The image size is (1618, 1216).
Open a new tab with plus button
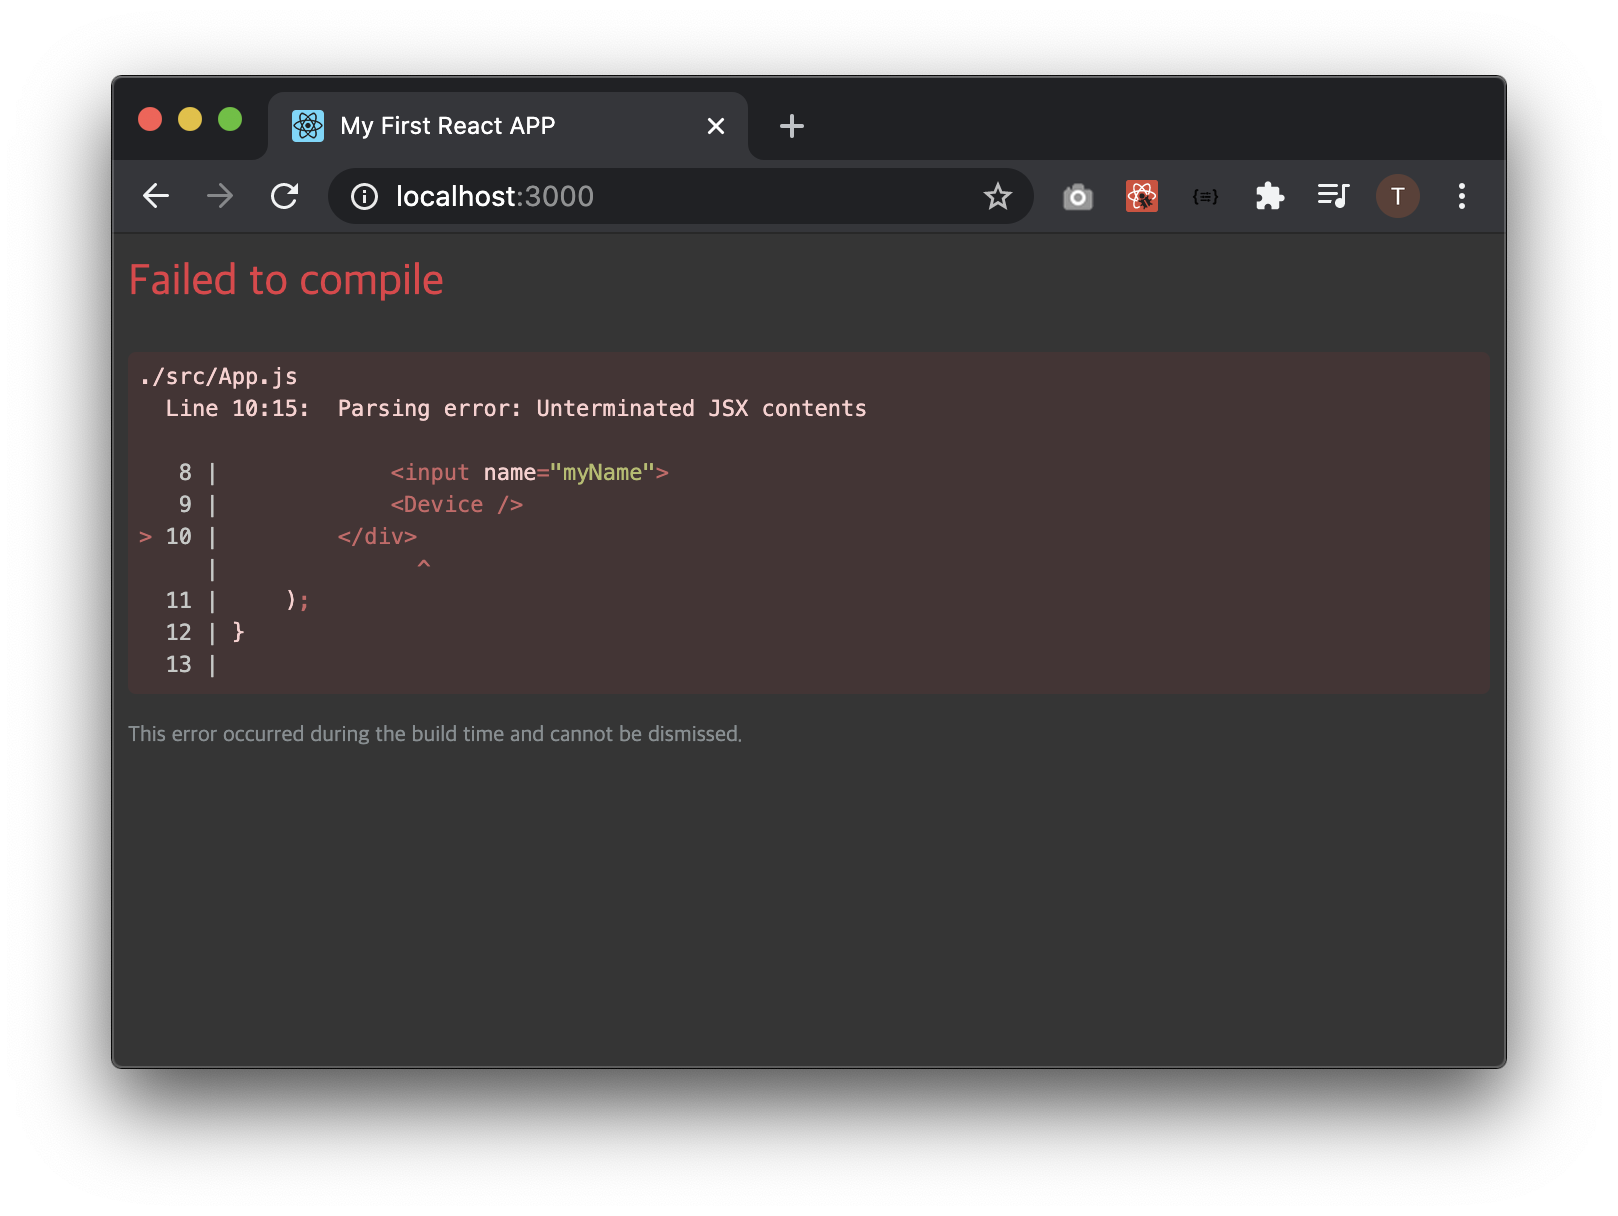[x=792, y=126]
